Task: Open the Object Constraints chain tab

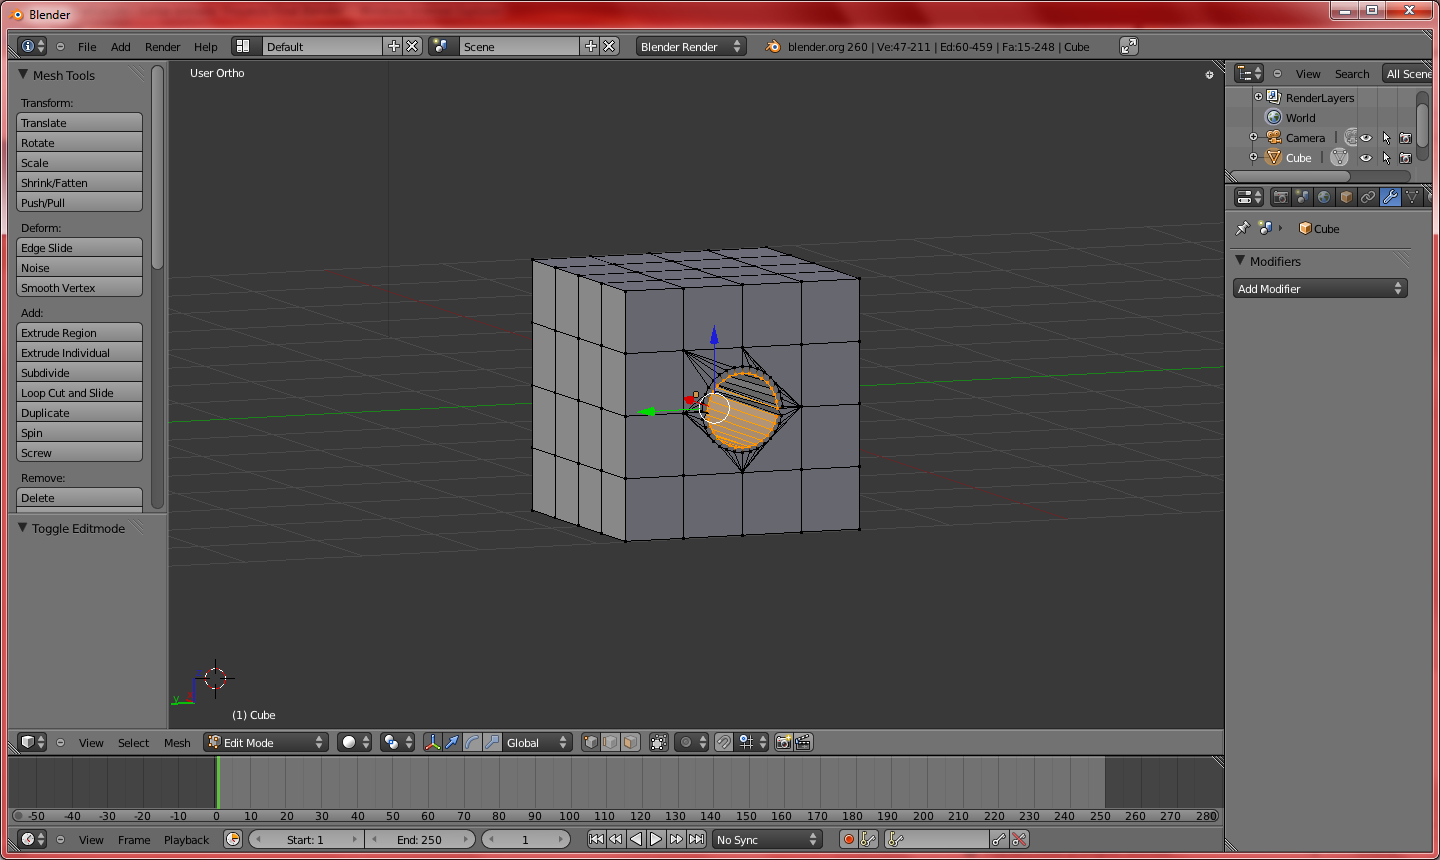Action: pos(1368,197)
